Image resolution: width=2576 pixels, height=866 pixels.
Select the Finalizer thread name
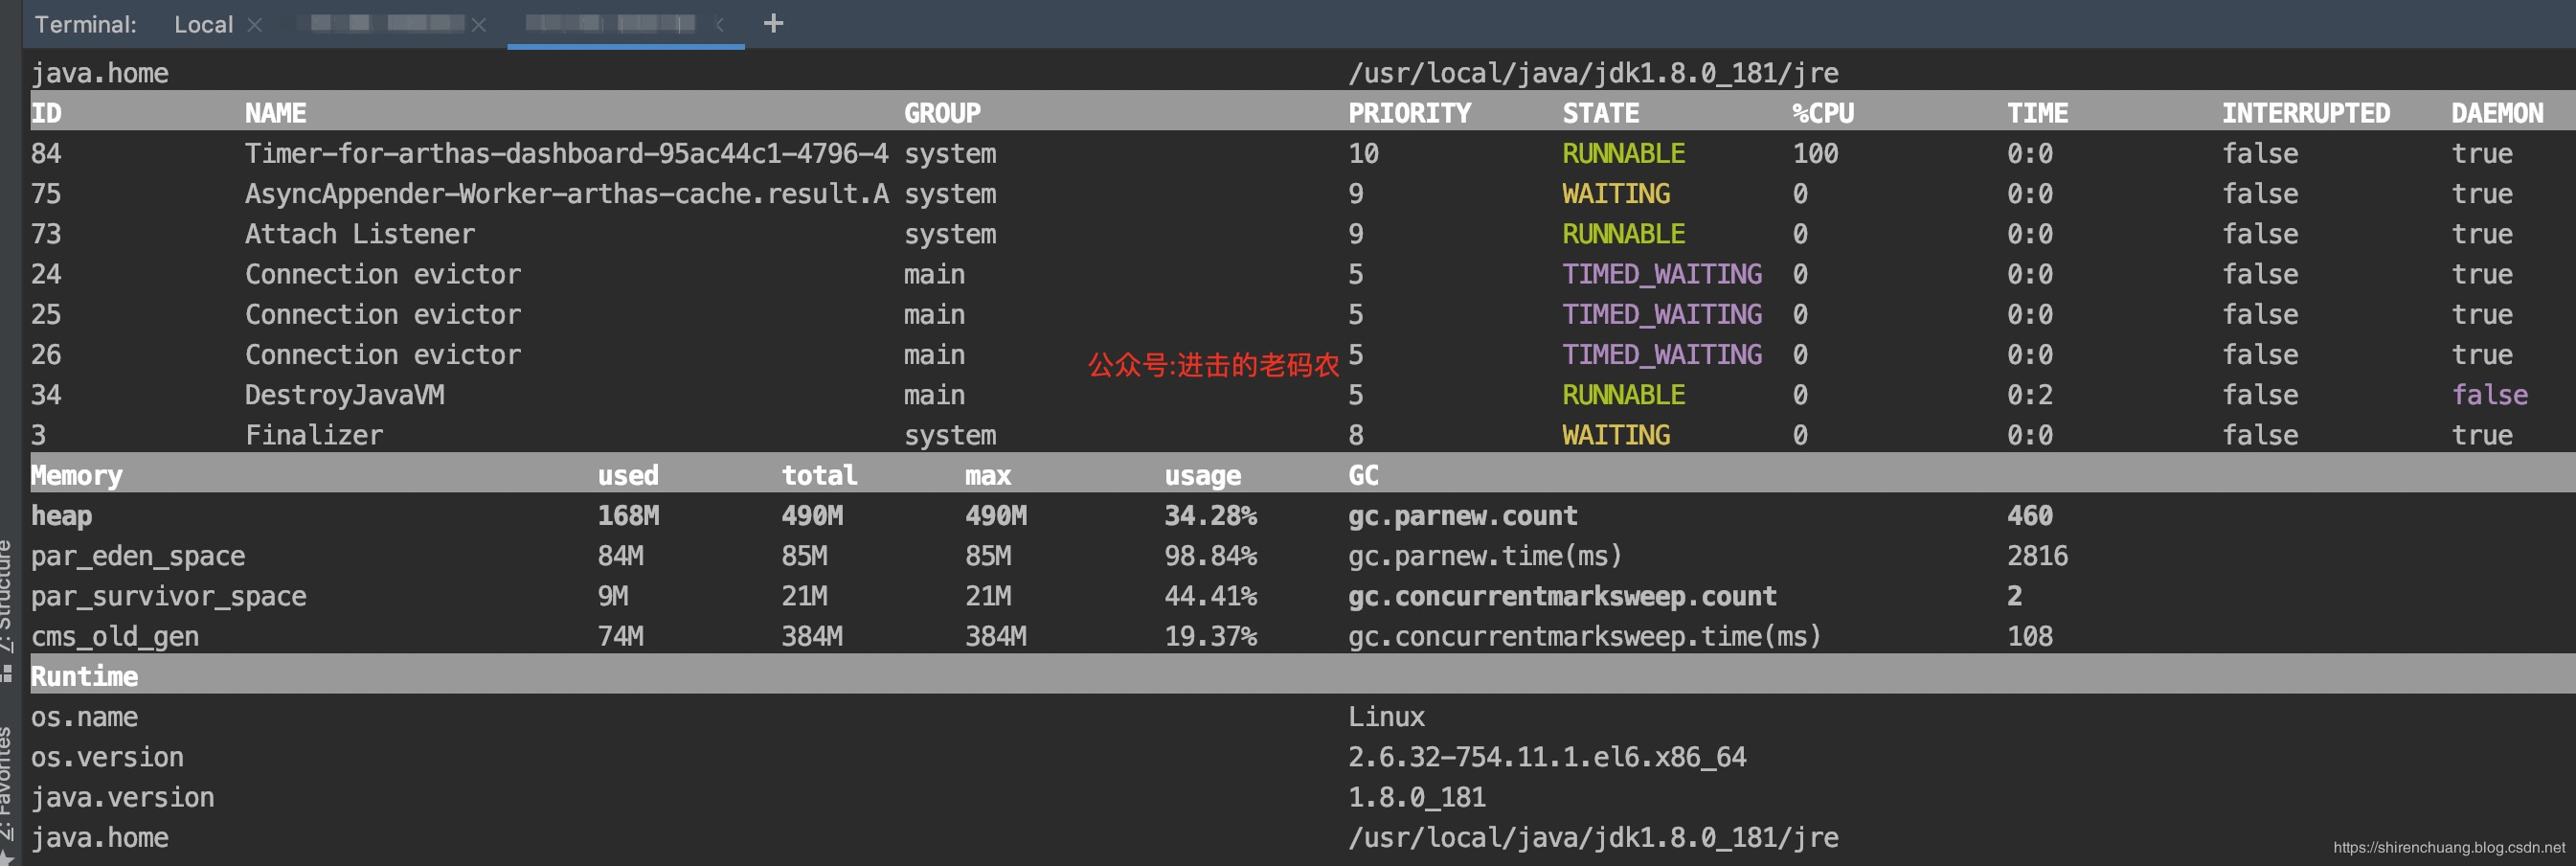click(x=314, y=435)
